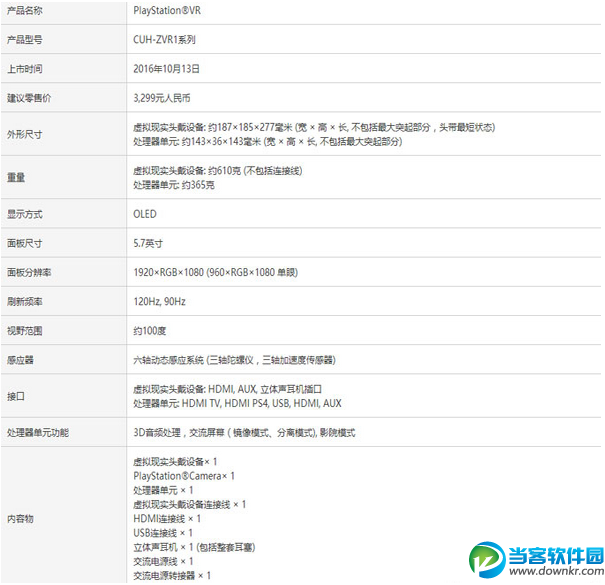
Task: Select the USB连接线 × 1 contents line
Action: point(163,533)
